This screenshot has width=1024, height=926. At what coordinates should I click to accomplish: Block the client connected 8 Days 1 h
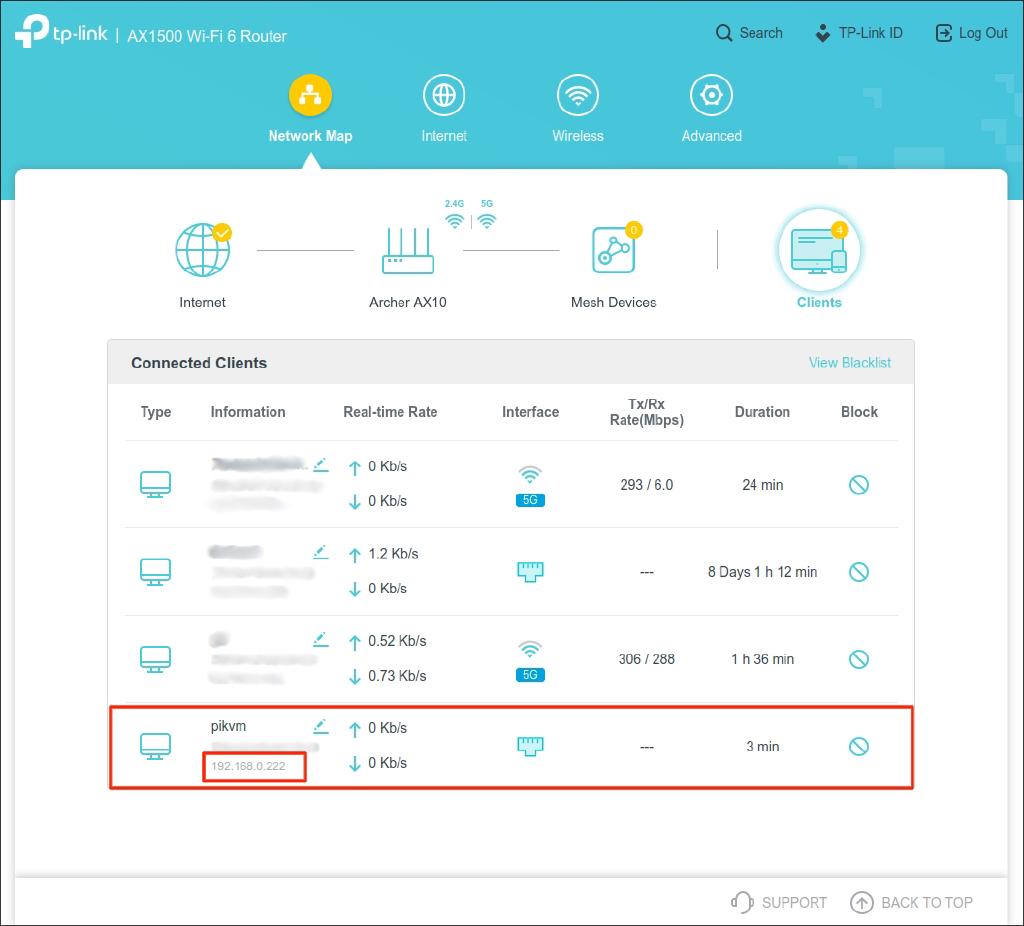point(858,572)
